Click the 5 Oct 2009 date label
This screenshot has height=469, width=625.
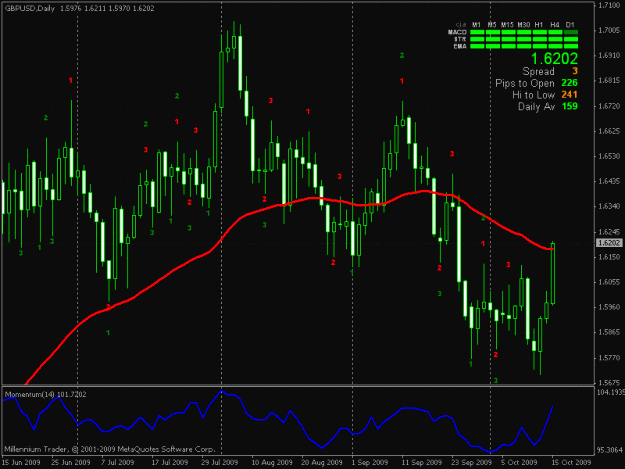[519, 462]
